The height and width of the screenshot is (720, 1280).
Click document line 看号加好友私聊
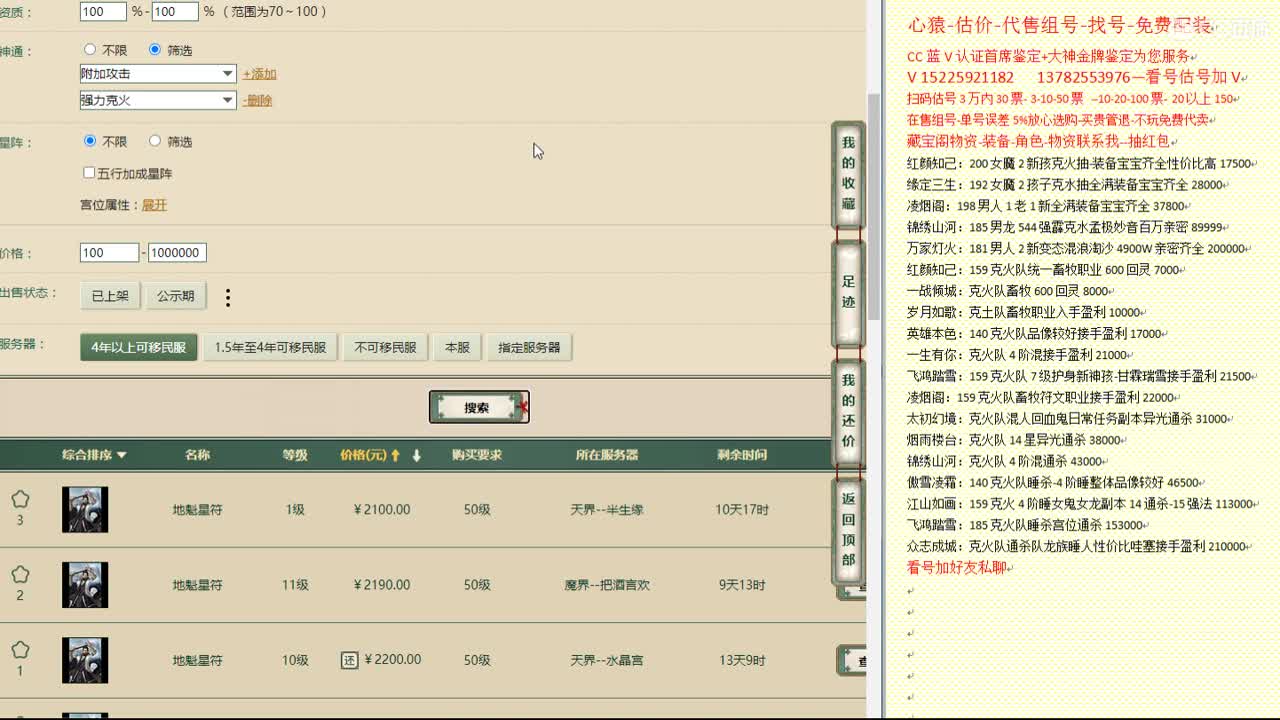[957, 567]
